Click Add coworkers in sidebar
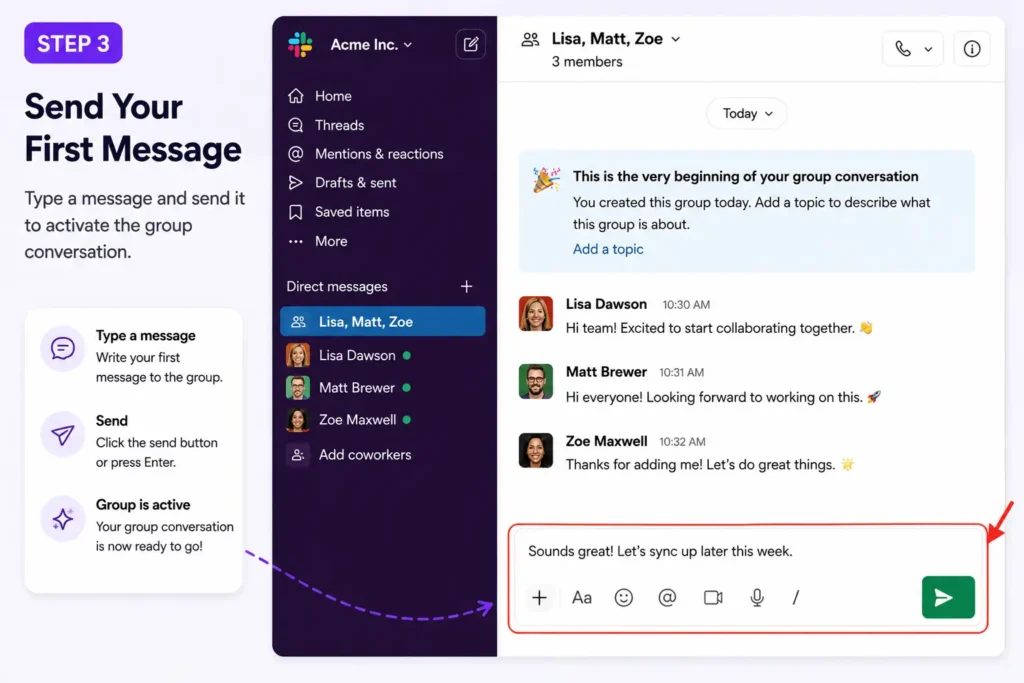Screen dimensions: 1024x683 [365, 454]
